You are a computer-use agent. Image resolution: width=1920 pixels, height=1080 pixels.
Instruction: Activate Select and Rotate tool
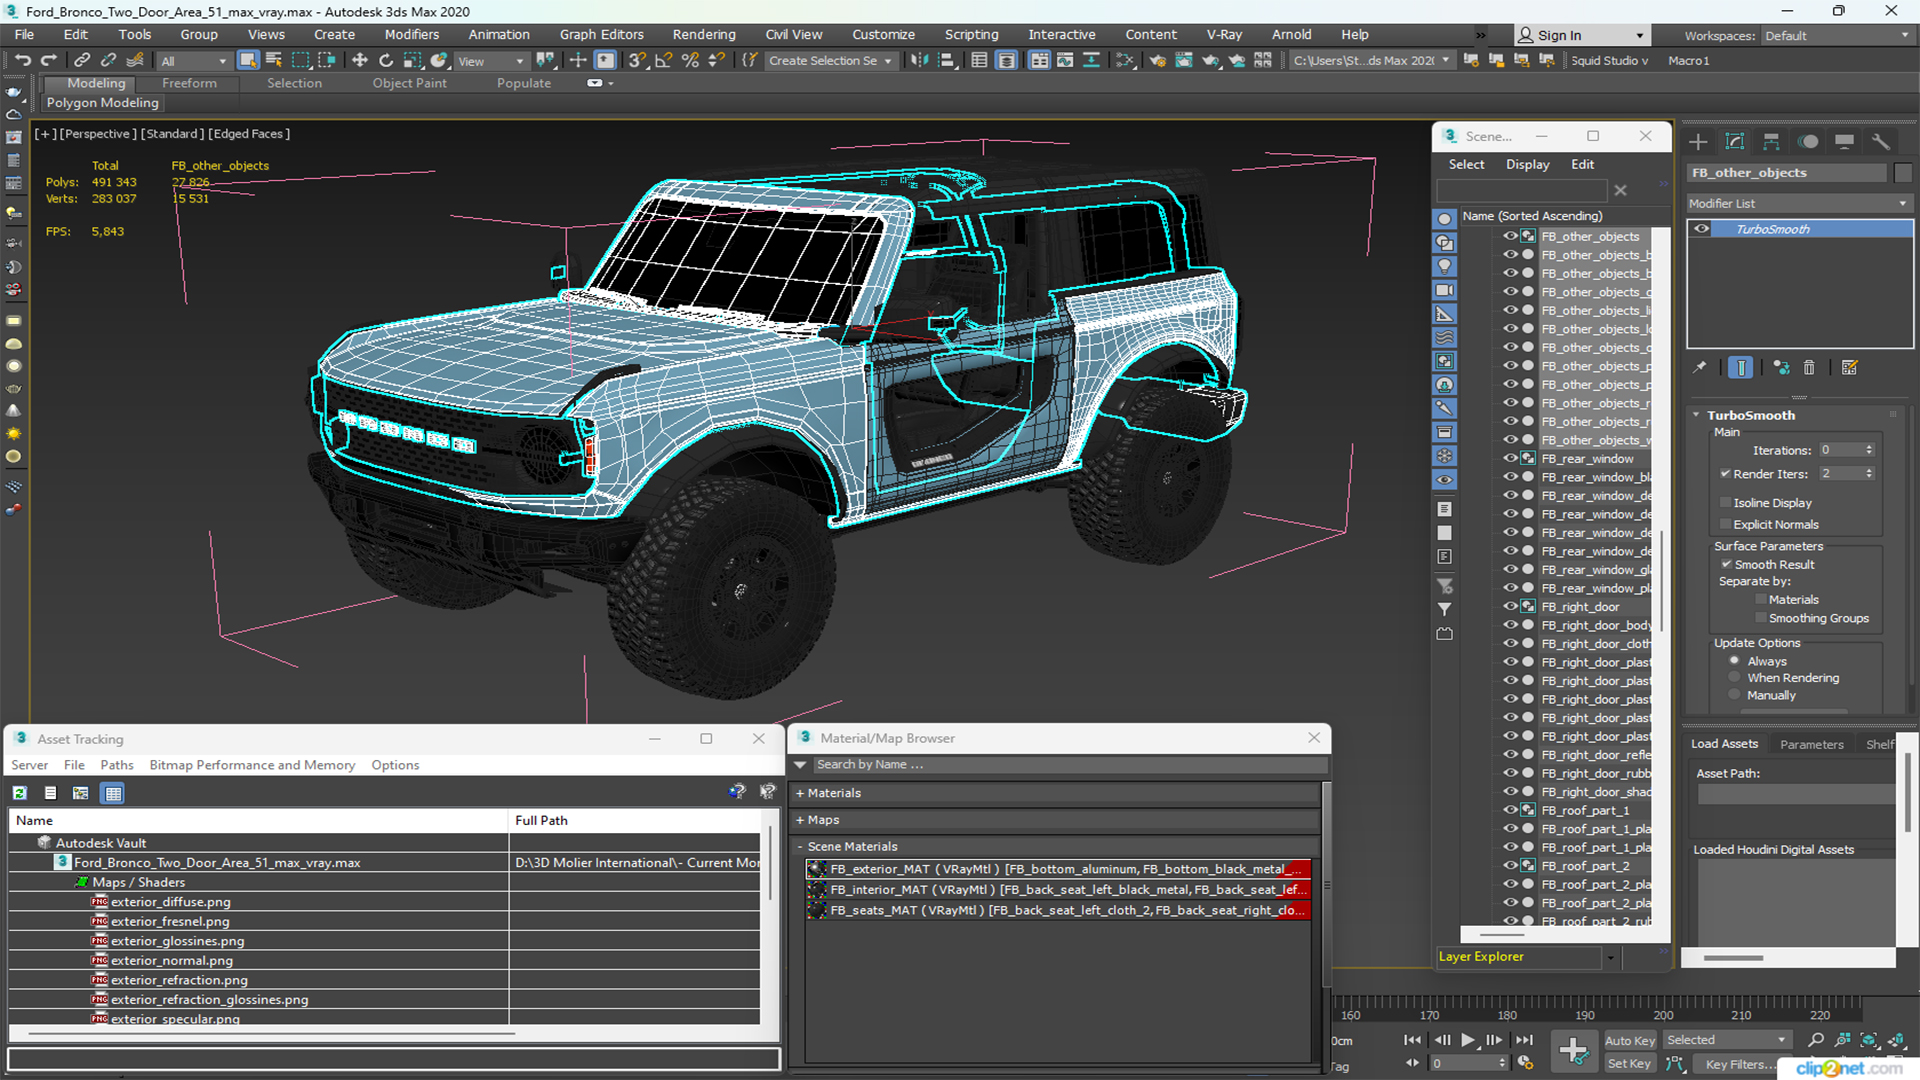coord(386,60)
